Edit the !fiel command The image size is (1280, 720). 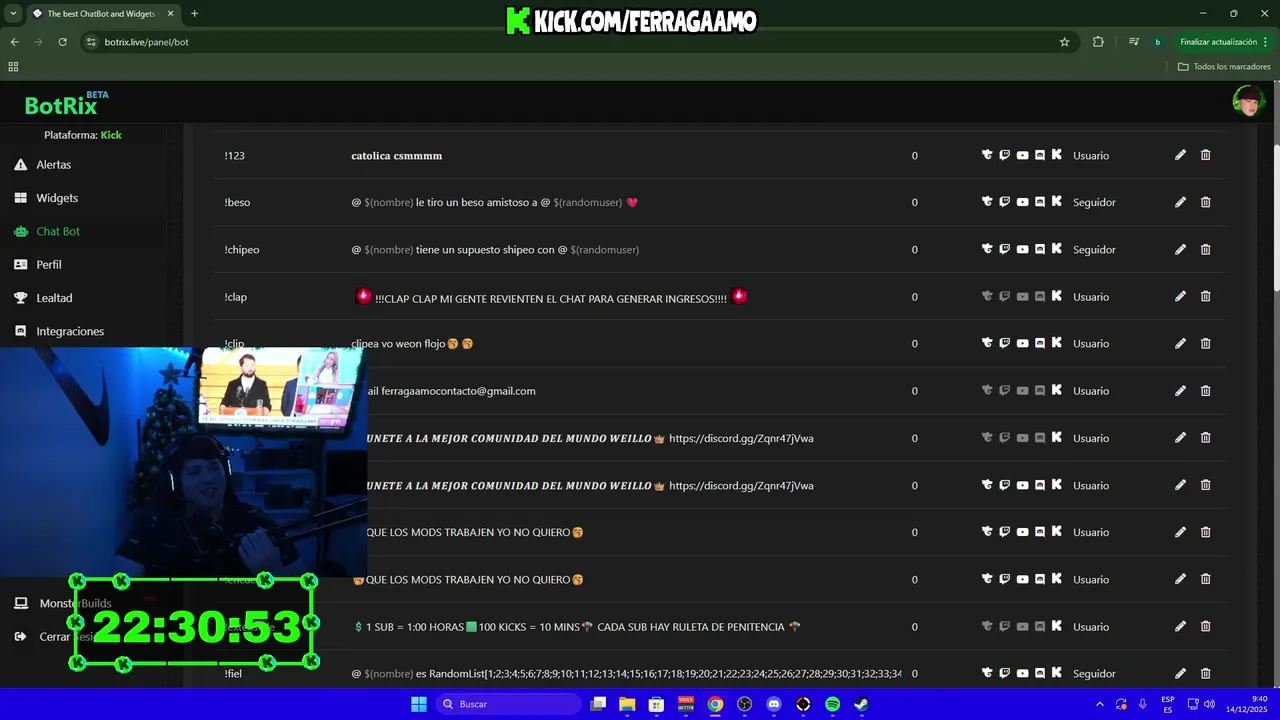[x=1180, y=673]
